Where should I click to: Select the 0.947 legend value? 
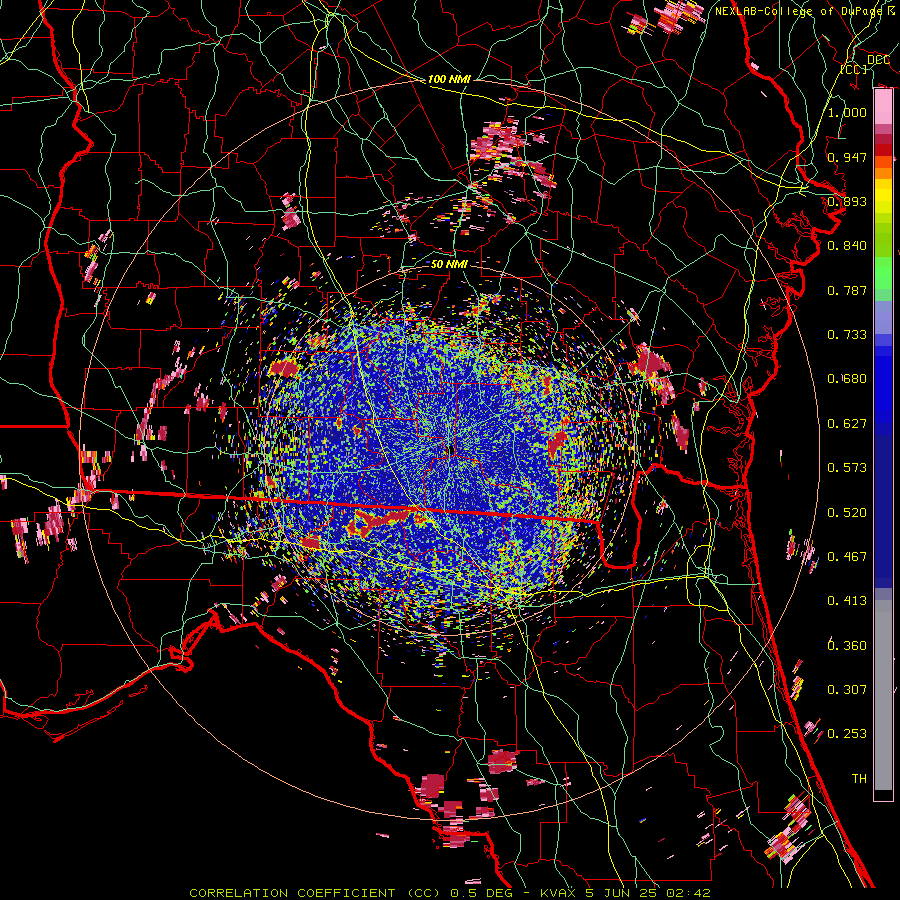click(847, 157)
